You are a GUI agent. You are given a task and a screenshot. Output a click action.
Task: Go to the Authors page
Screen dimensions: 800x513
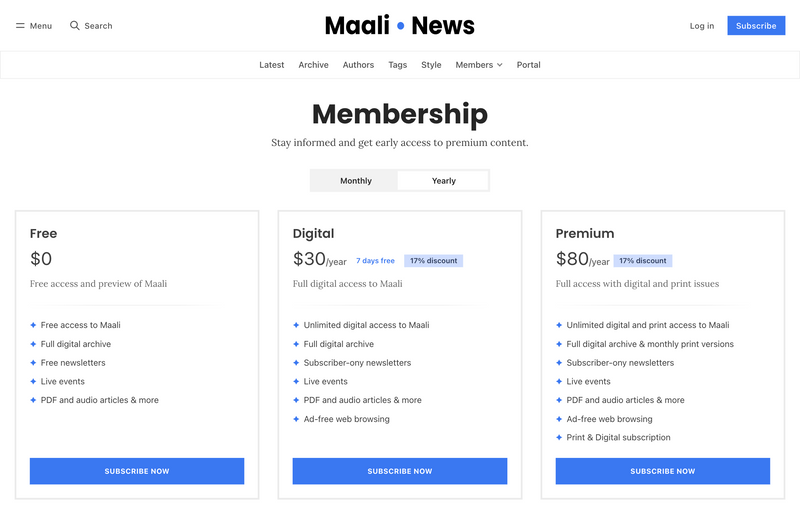(x=358, y=65)
